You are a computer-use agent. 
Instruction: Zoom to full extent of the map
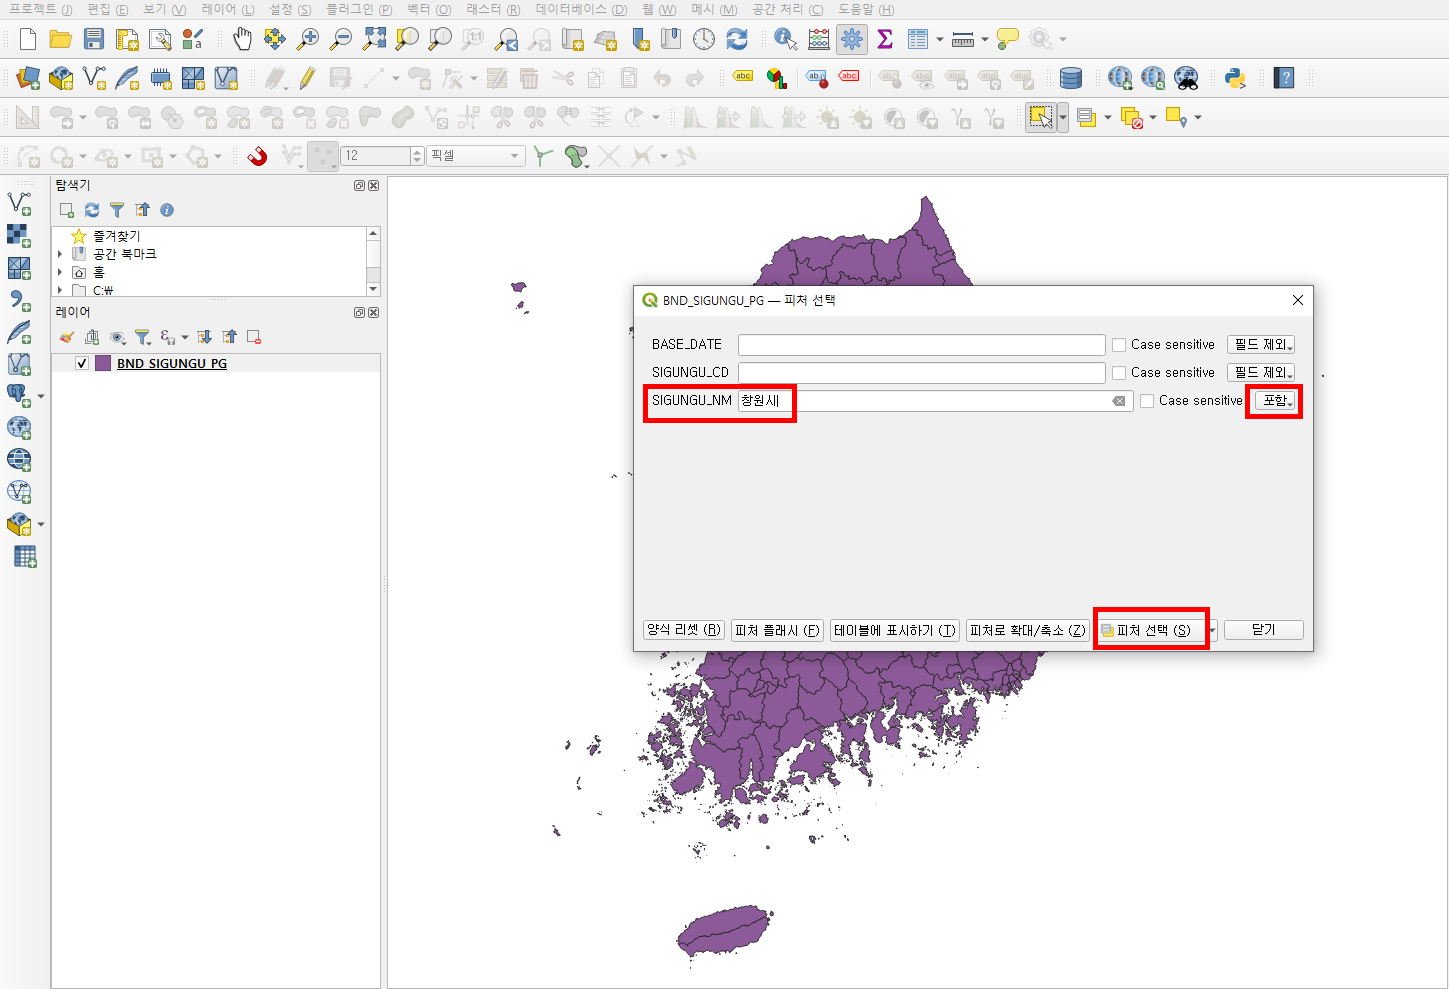374,39
